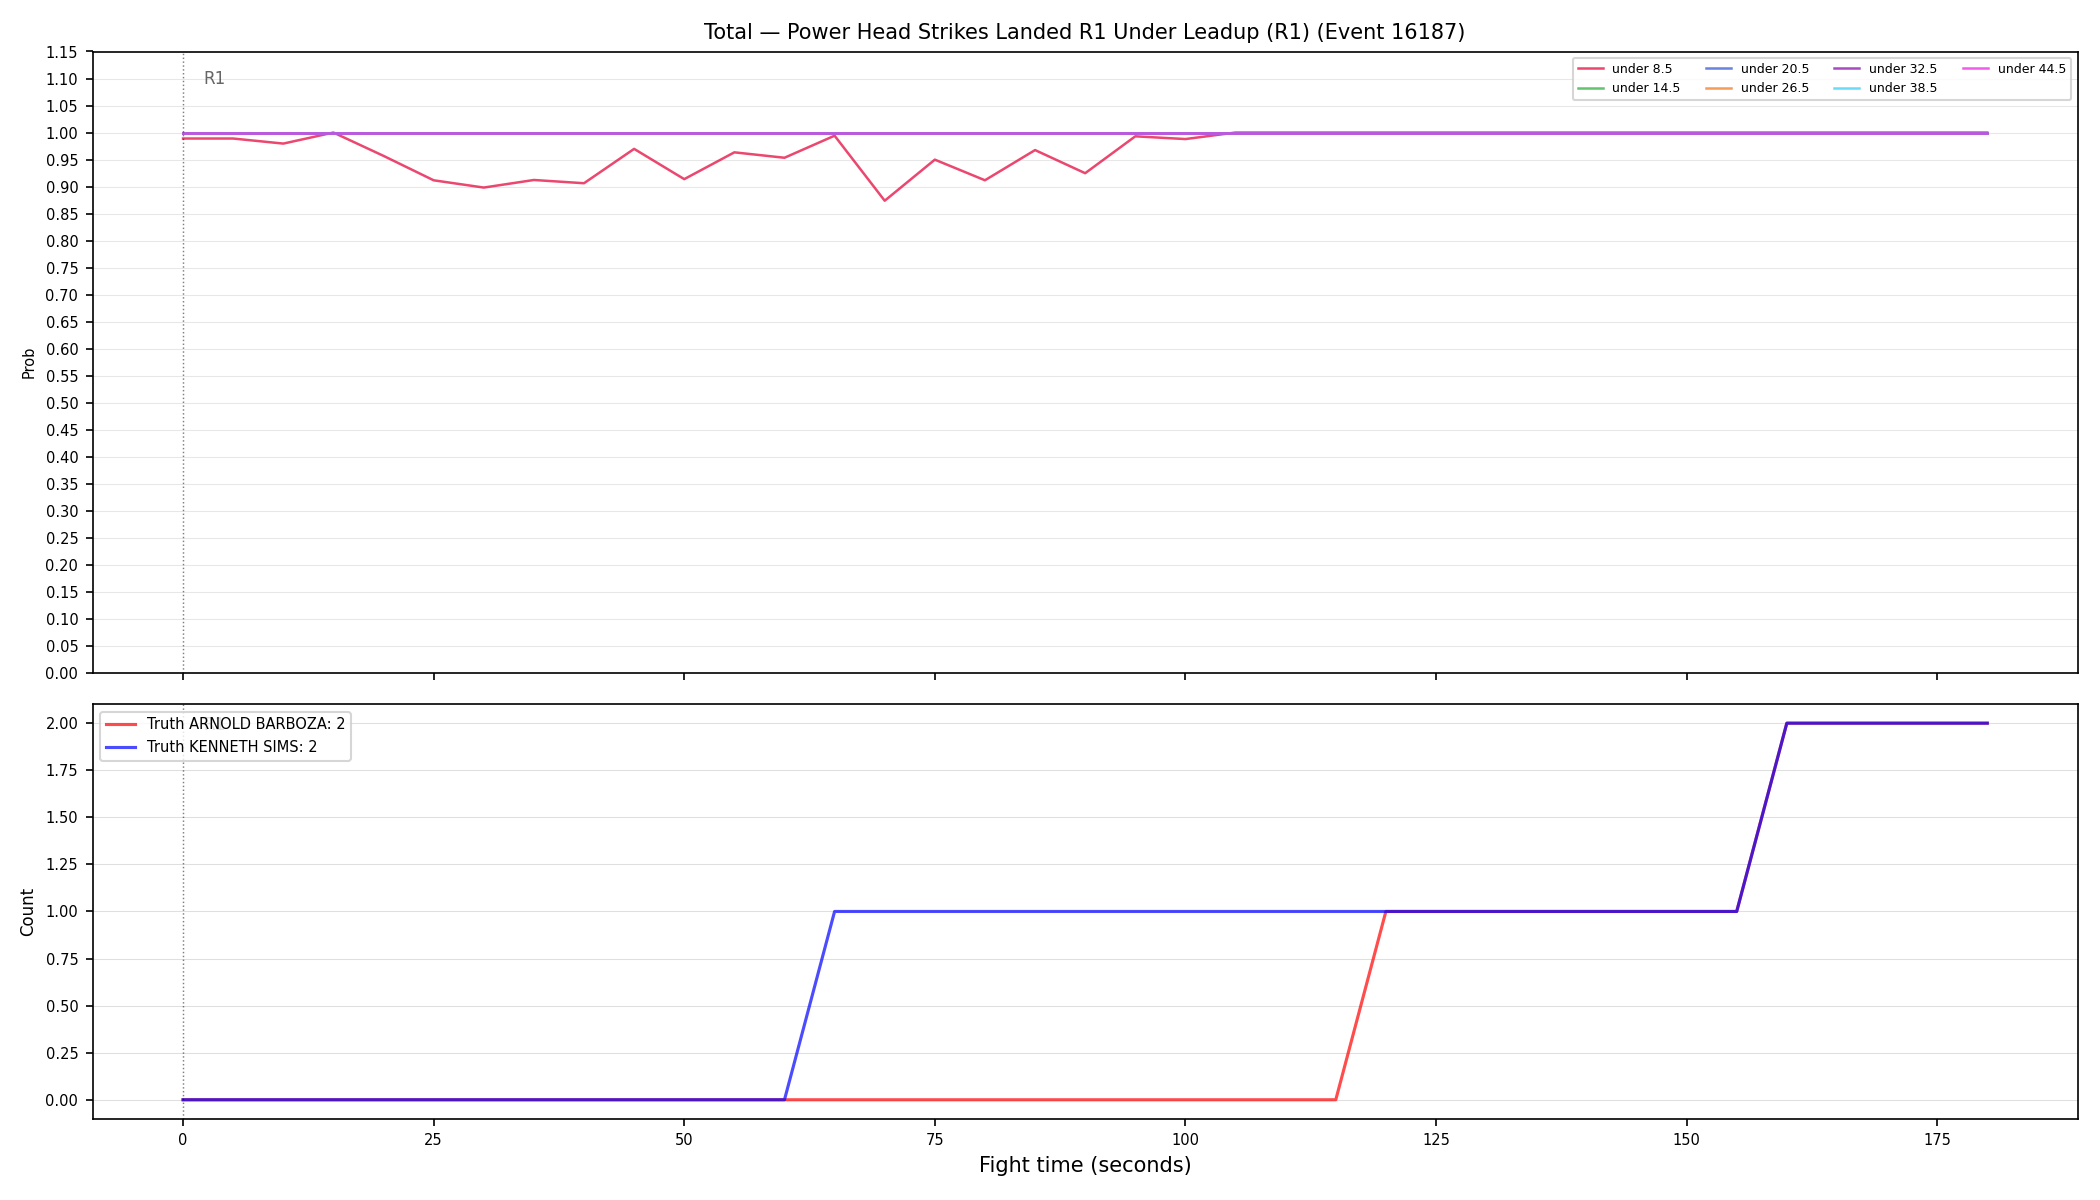Click the 'Fight time (seconds)' axis label
The image size is (2100, 1200).
tap(1085, 1165)
